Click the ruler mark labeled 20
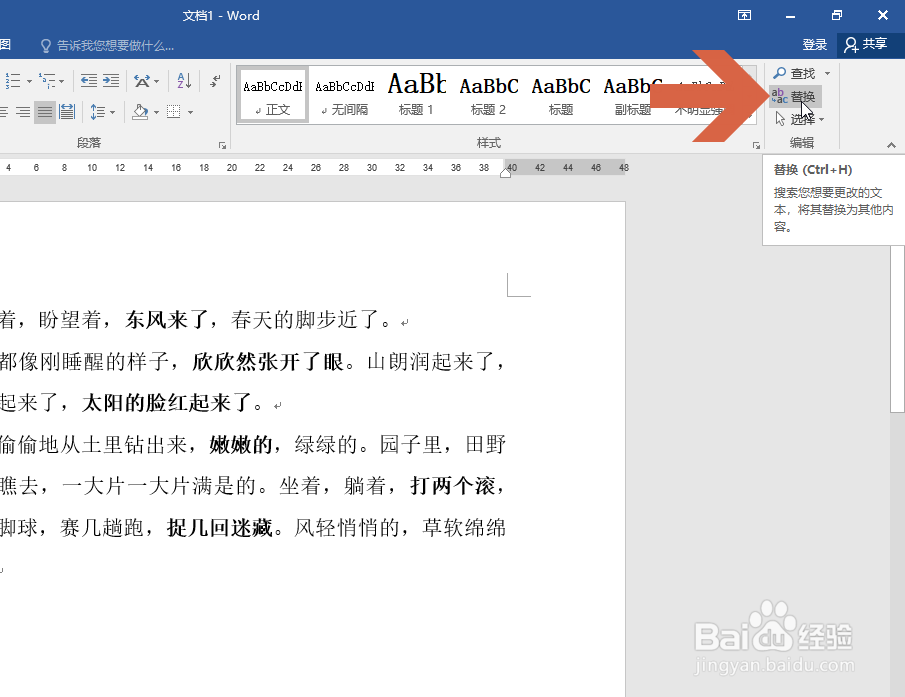The height and width of the screenshot is (697, 905). click(231, 167)
